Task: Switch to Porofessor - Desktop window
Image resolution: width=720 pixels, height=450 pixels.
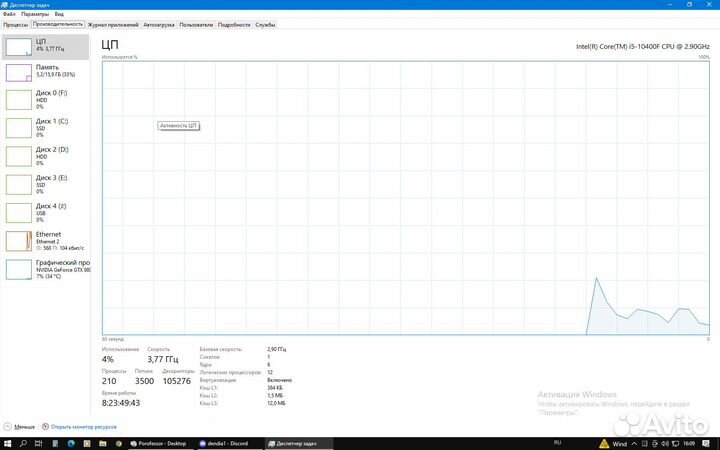Action: tap(158, 444)
